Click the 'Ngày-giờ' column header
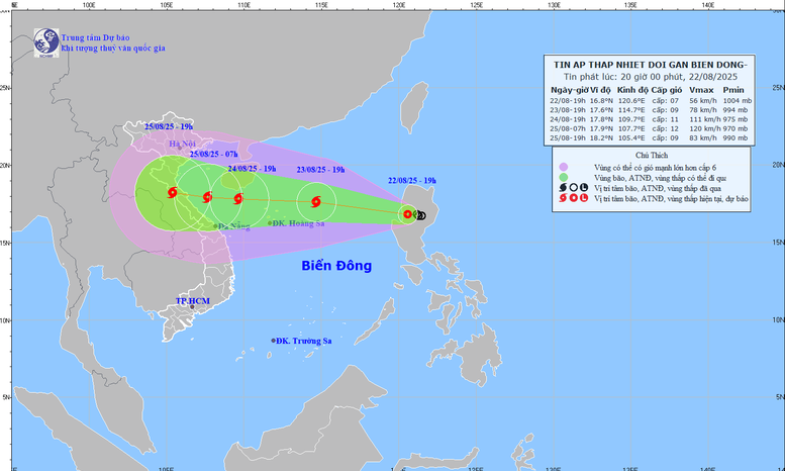 pos(569,90)
